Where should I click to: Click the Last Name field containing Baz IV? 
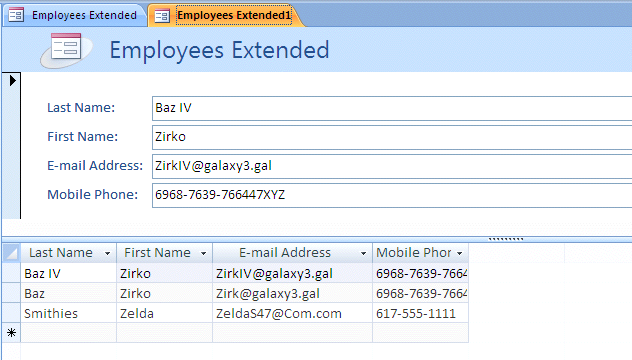392,108
